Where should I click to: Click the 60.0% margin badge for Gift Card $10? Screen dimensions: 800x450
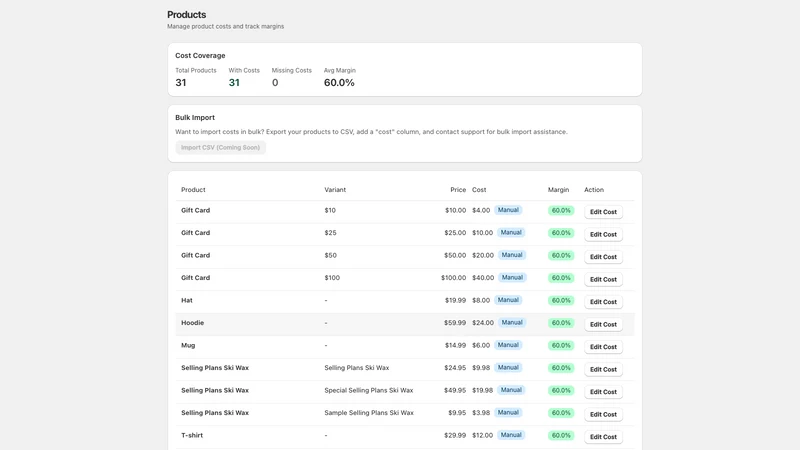click(561, 210)
